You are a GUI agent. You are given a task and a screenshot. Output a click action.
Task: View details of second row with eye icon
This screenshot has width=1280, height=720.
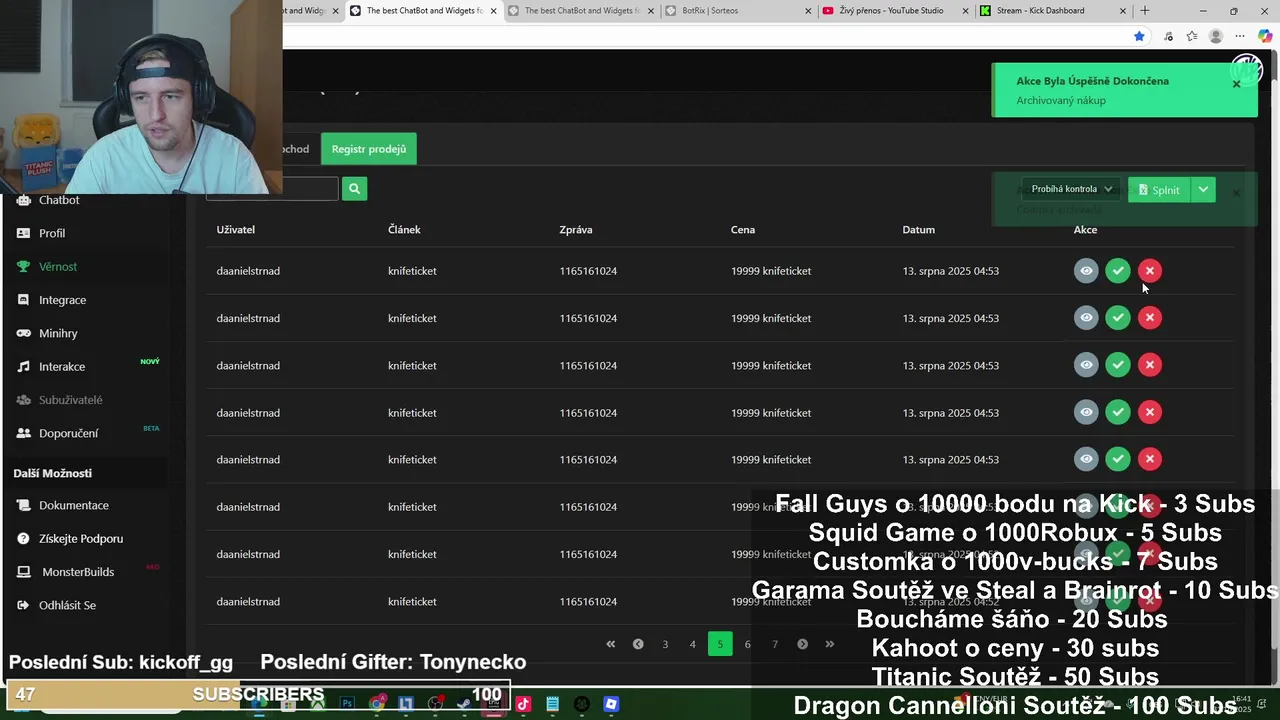click(1086, 318)
